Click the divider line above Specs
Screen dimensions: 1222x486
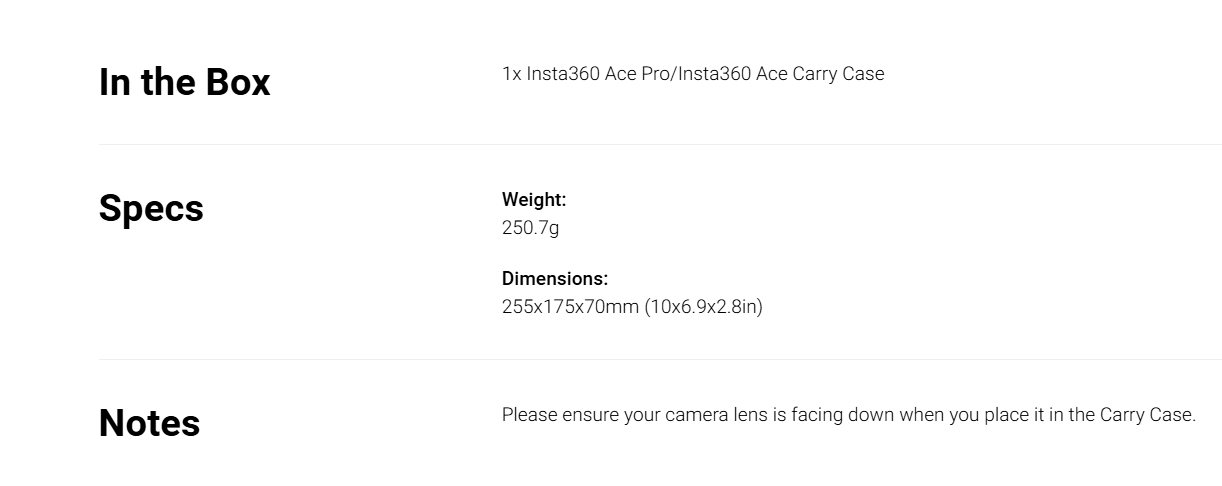(x=660, y=144)
